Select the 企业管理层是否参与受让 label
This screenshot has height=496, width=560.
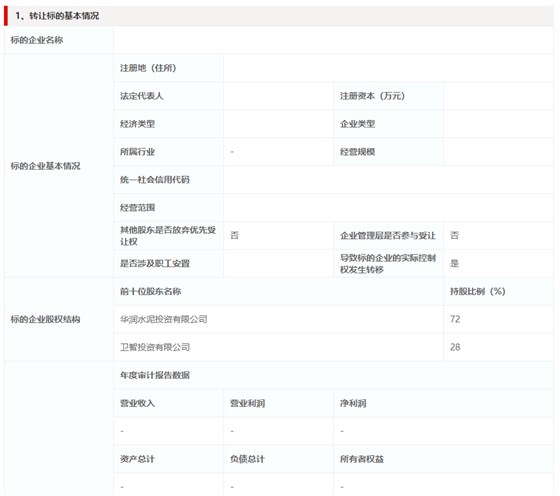[388, 235]
